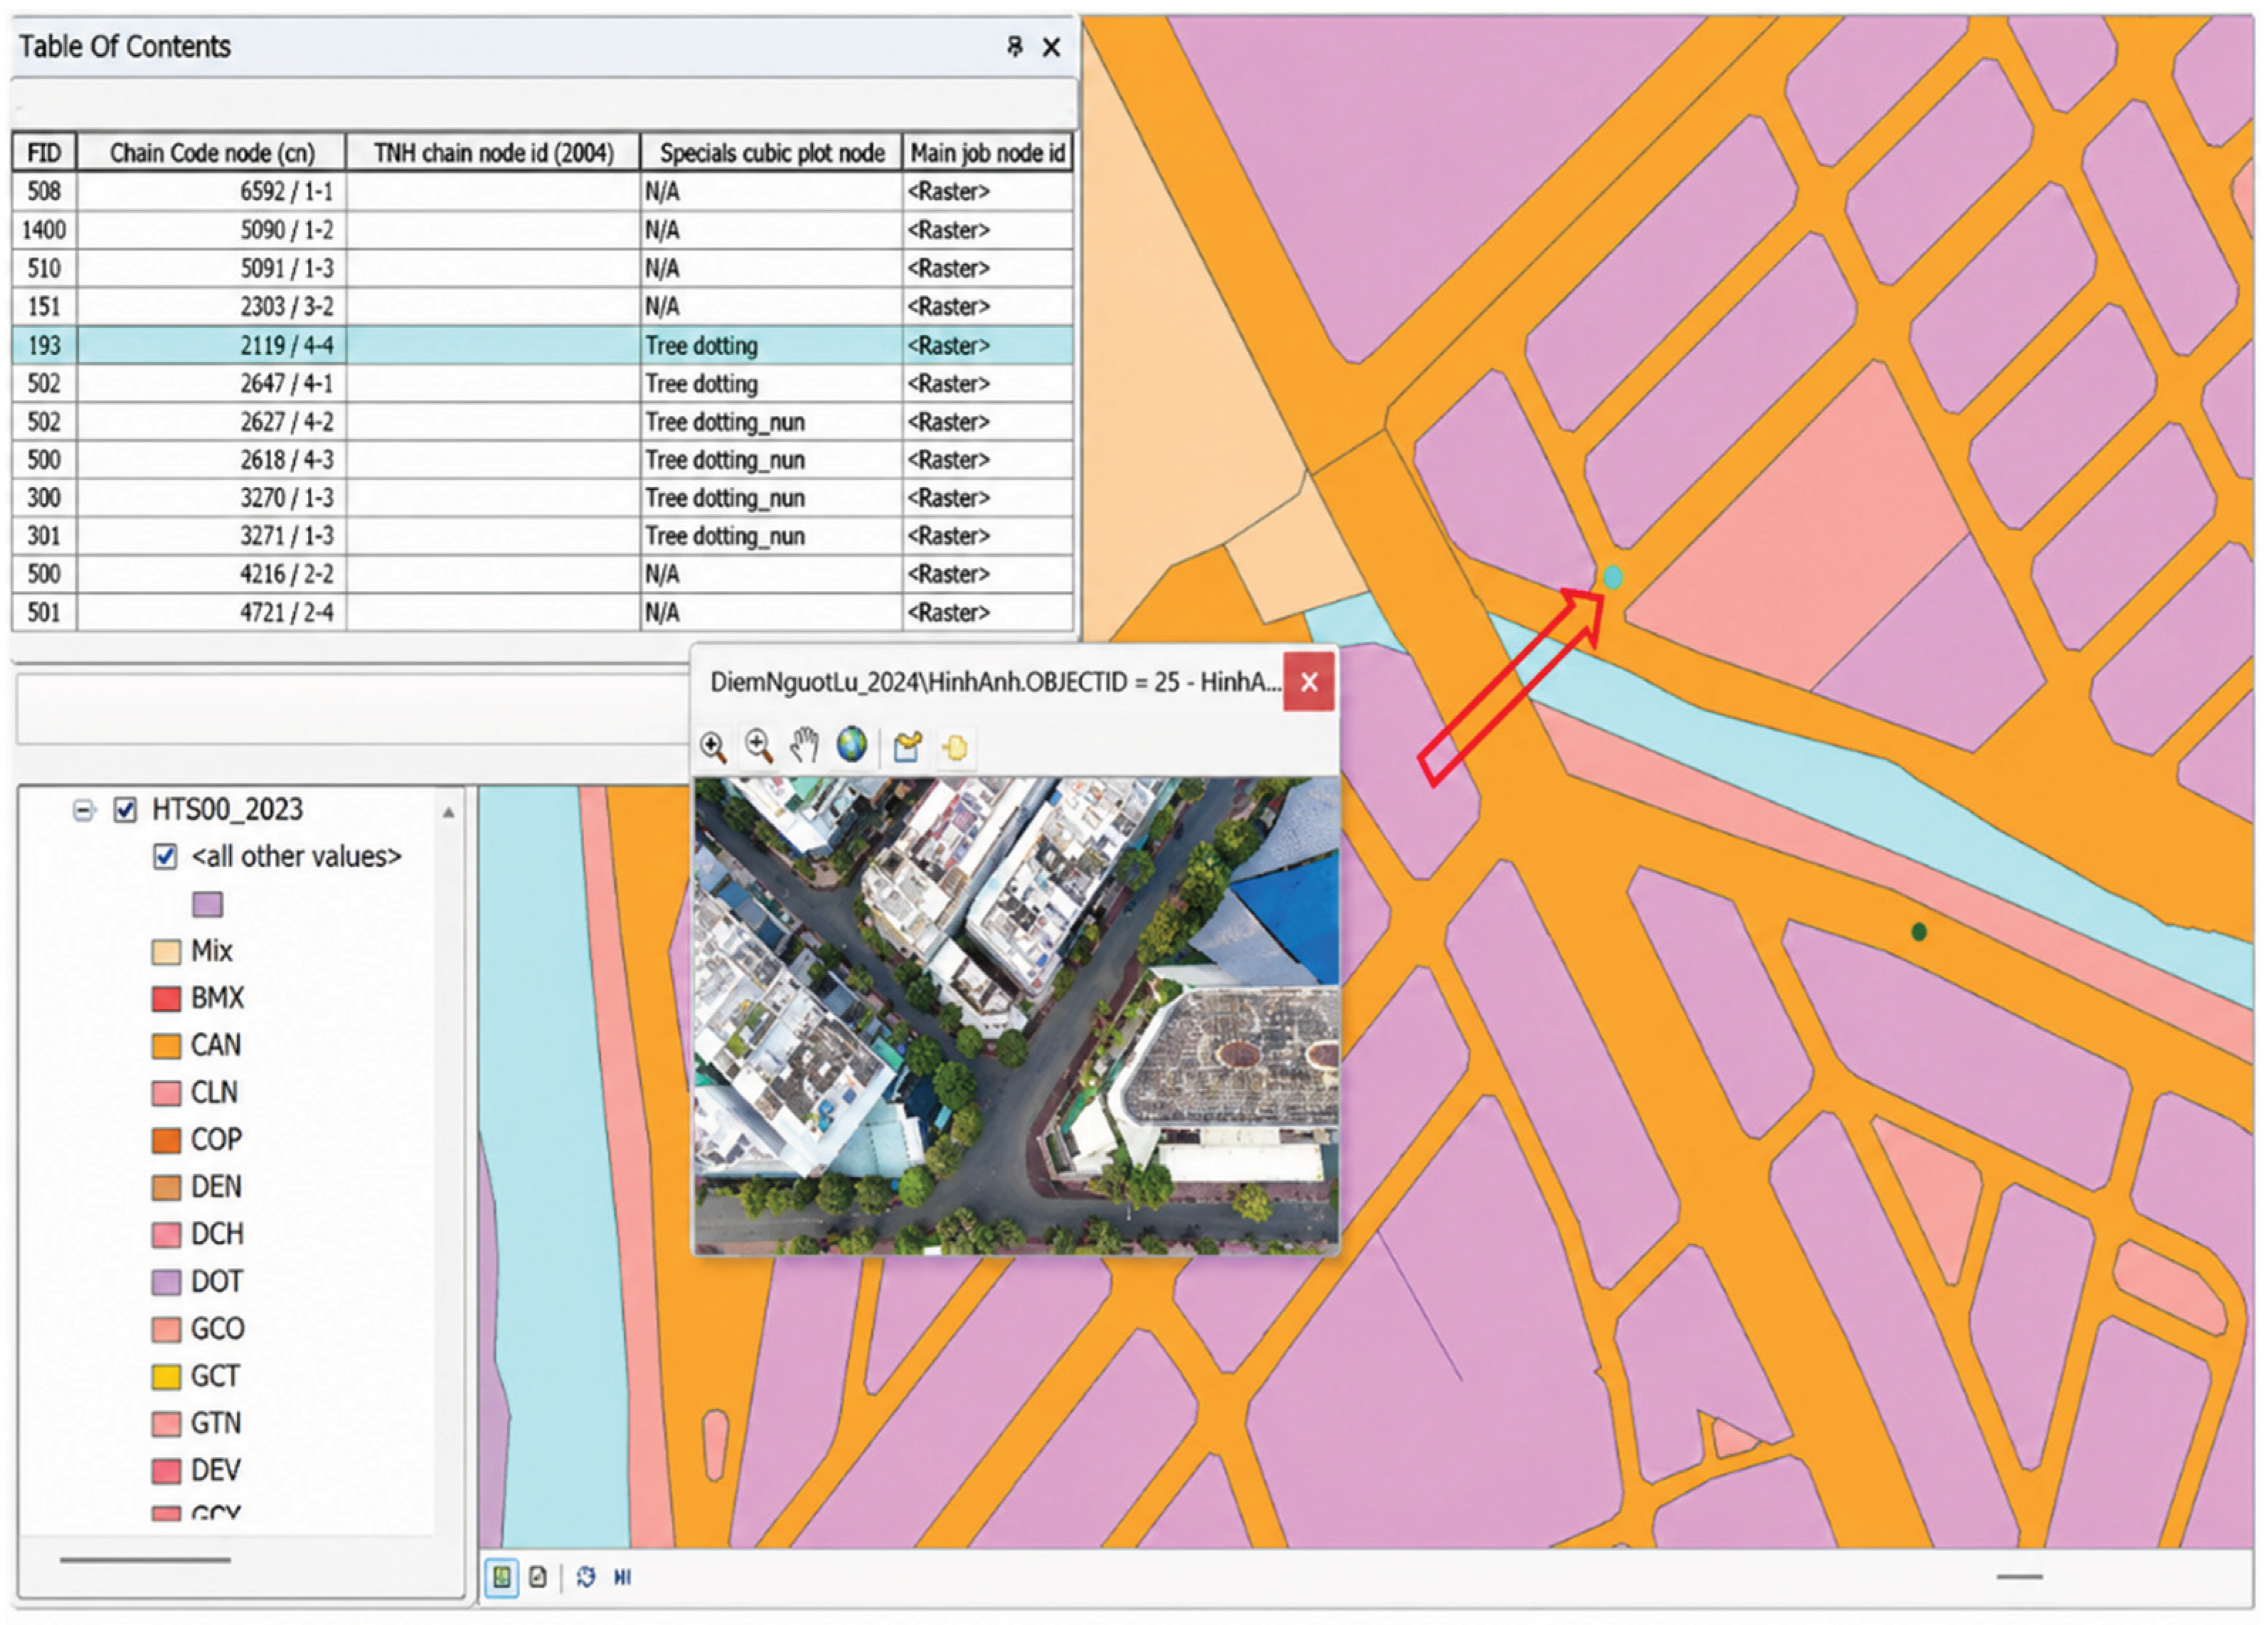Pin the Table Of Contents panel
Viewport: 2268px width, 1625px height.
(1015, 46)
